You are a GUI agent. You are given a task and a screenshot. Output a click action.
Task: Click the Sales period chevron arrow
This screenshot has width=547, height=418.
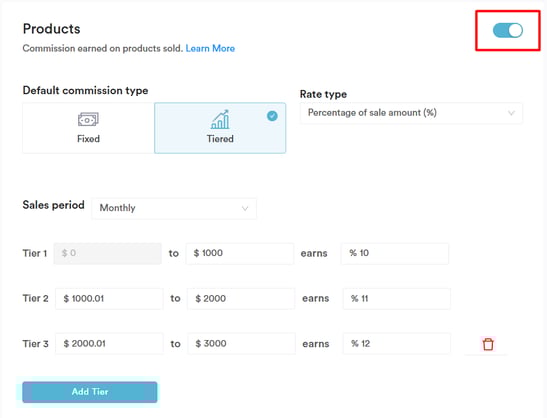click(x=245, y=209)
